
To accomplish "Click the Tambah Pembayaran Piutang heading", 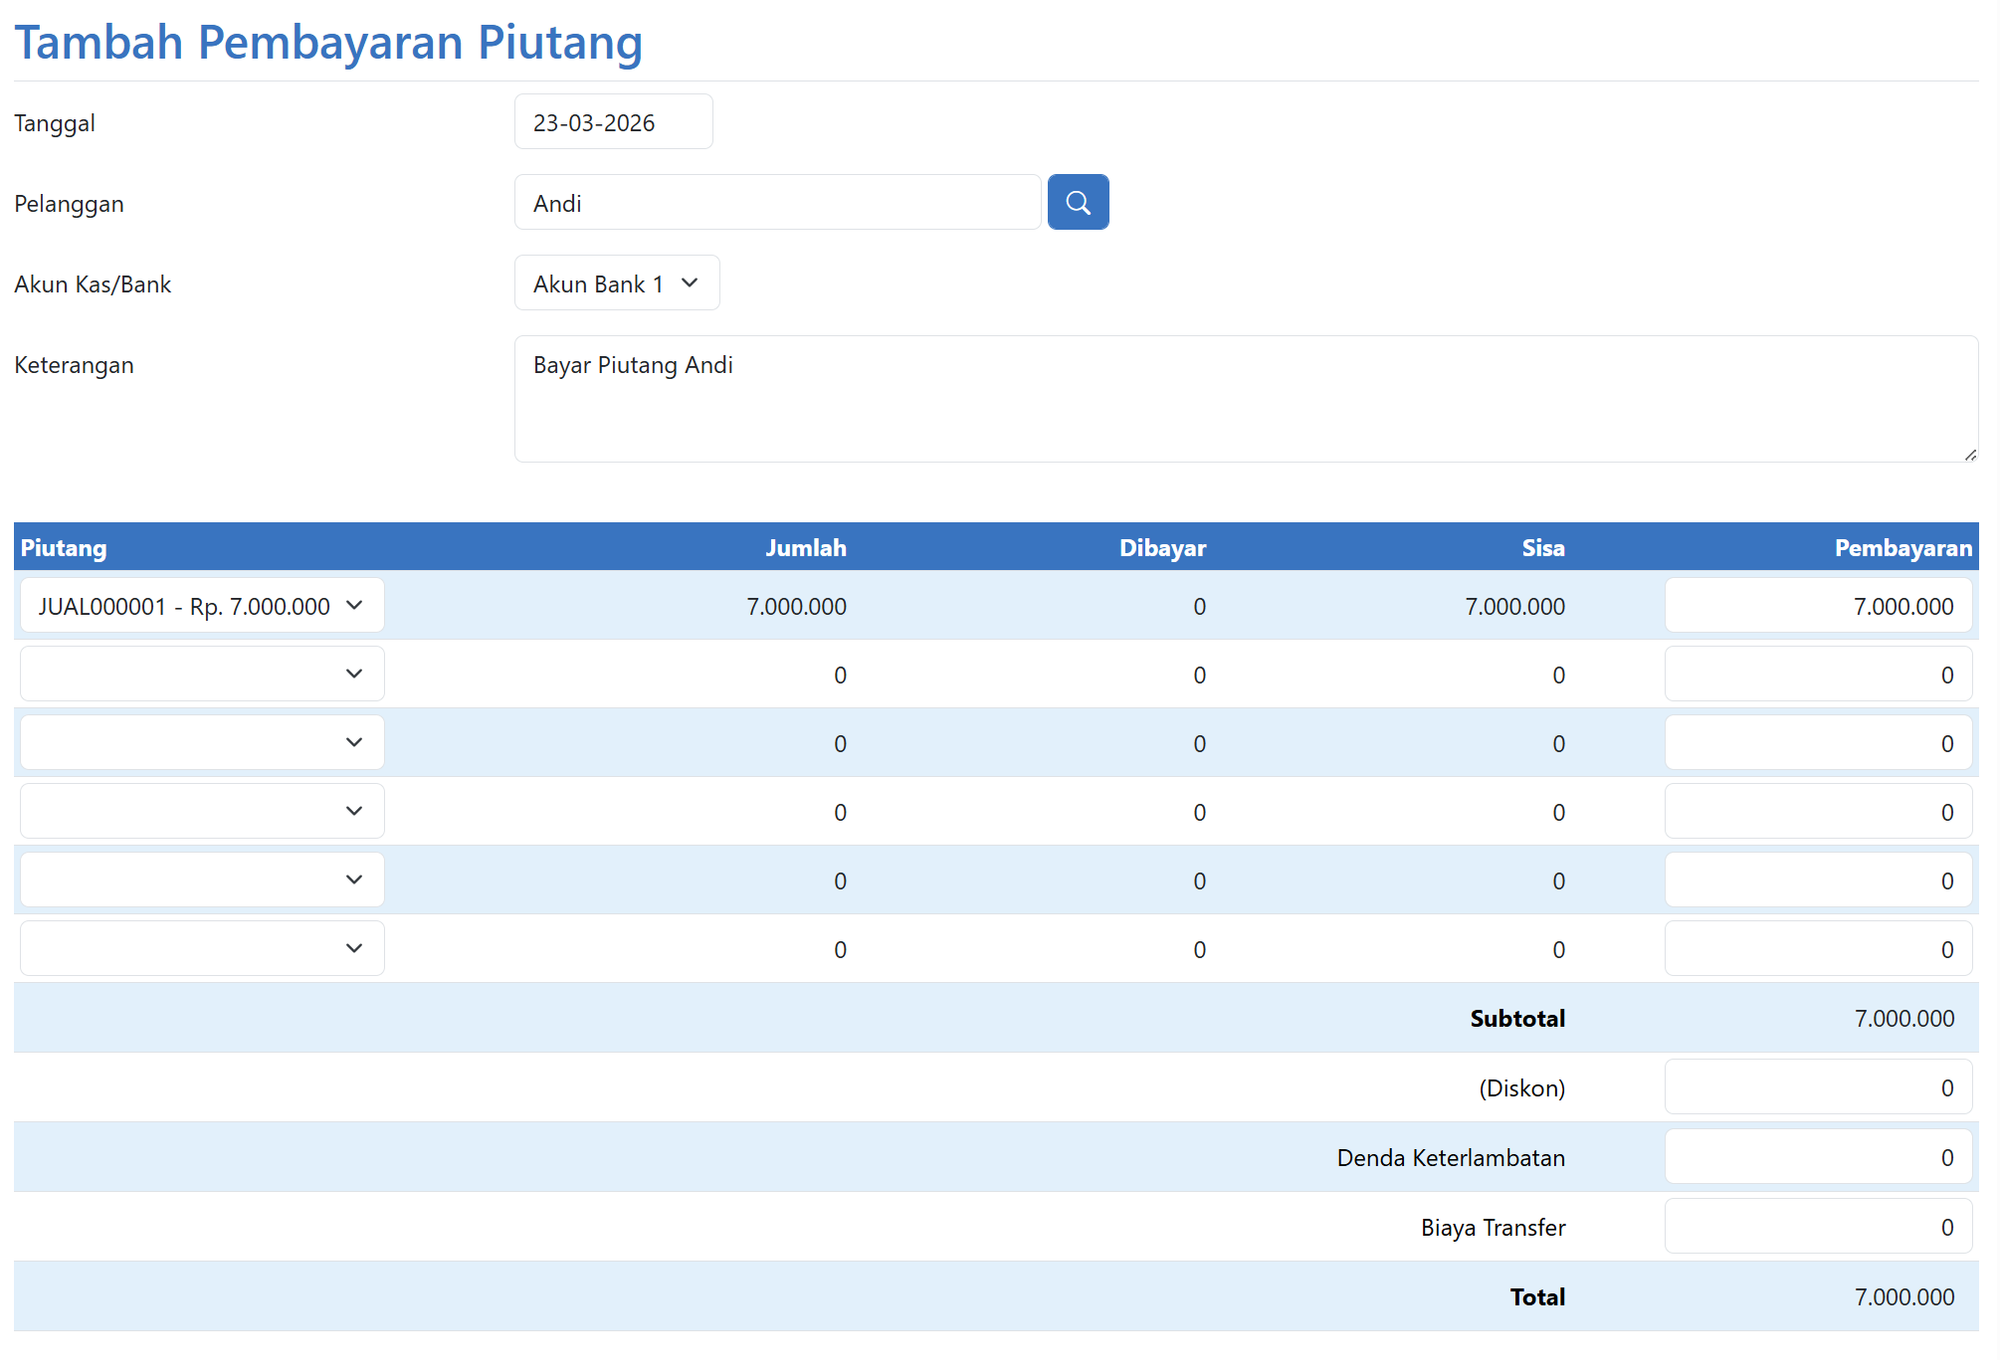I will point(328,42).
